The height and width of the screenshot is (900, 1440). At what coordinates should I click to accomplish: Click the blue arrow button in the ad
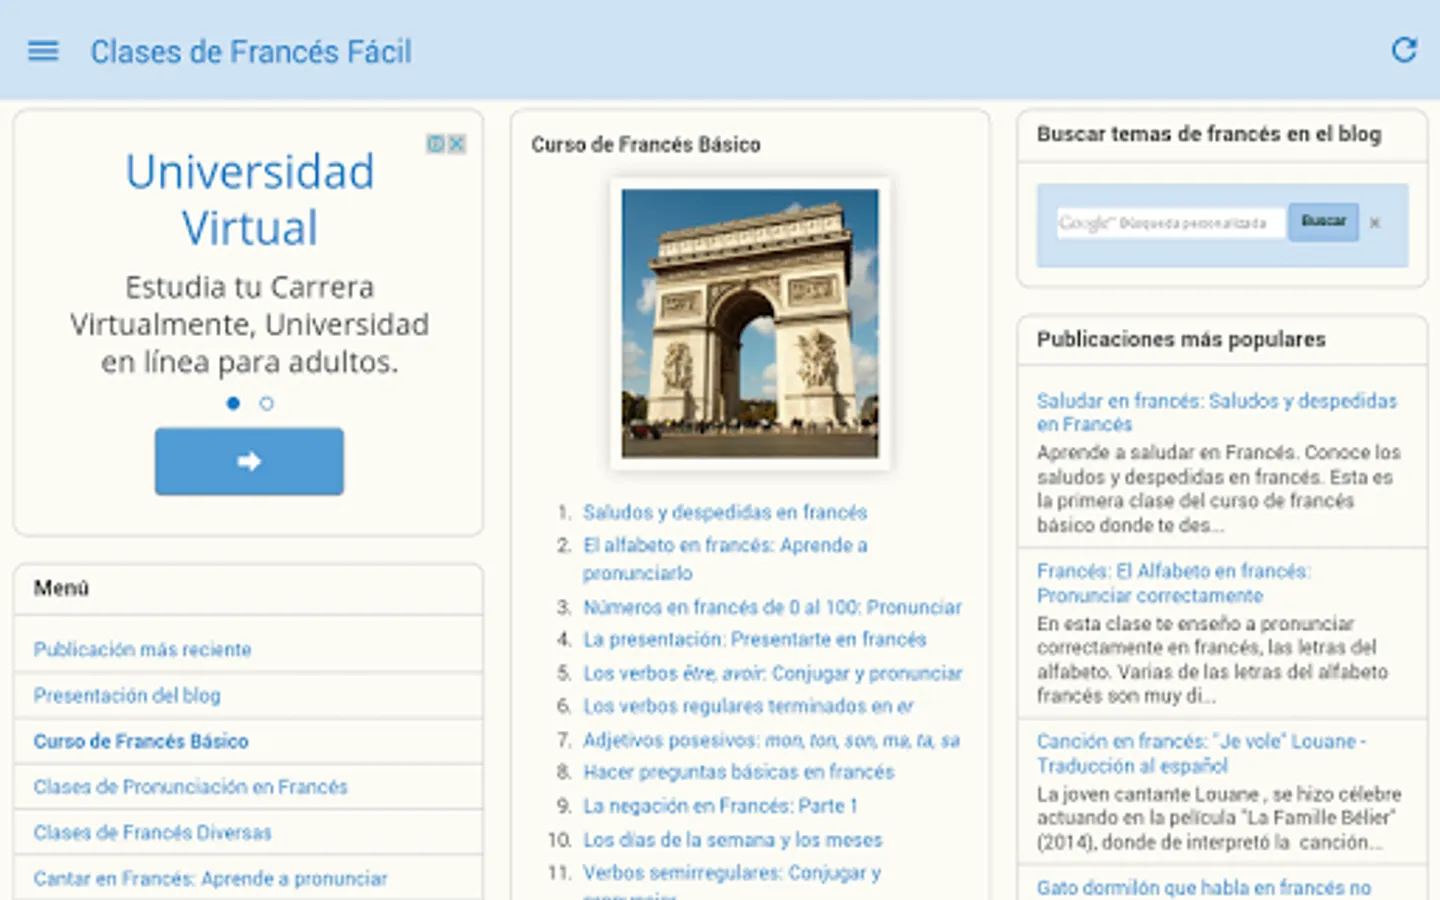(x=249, y=461)
